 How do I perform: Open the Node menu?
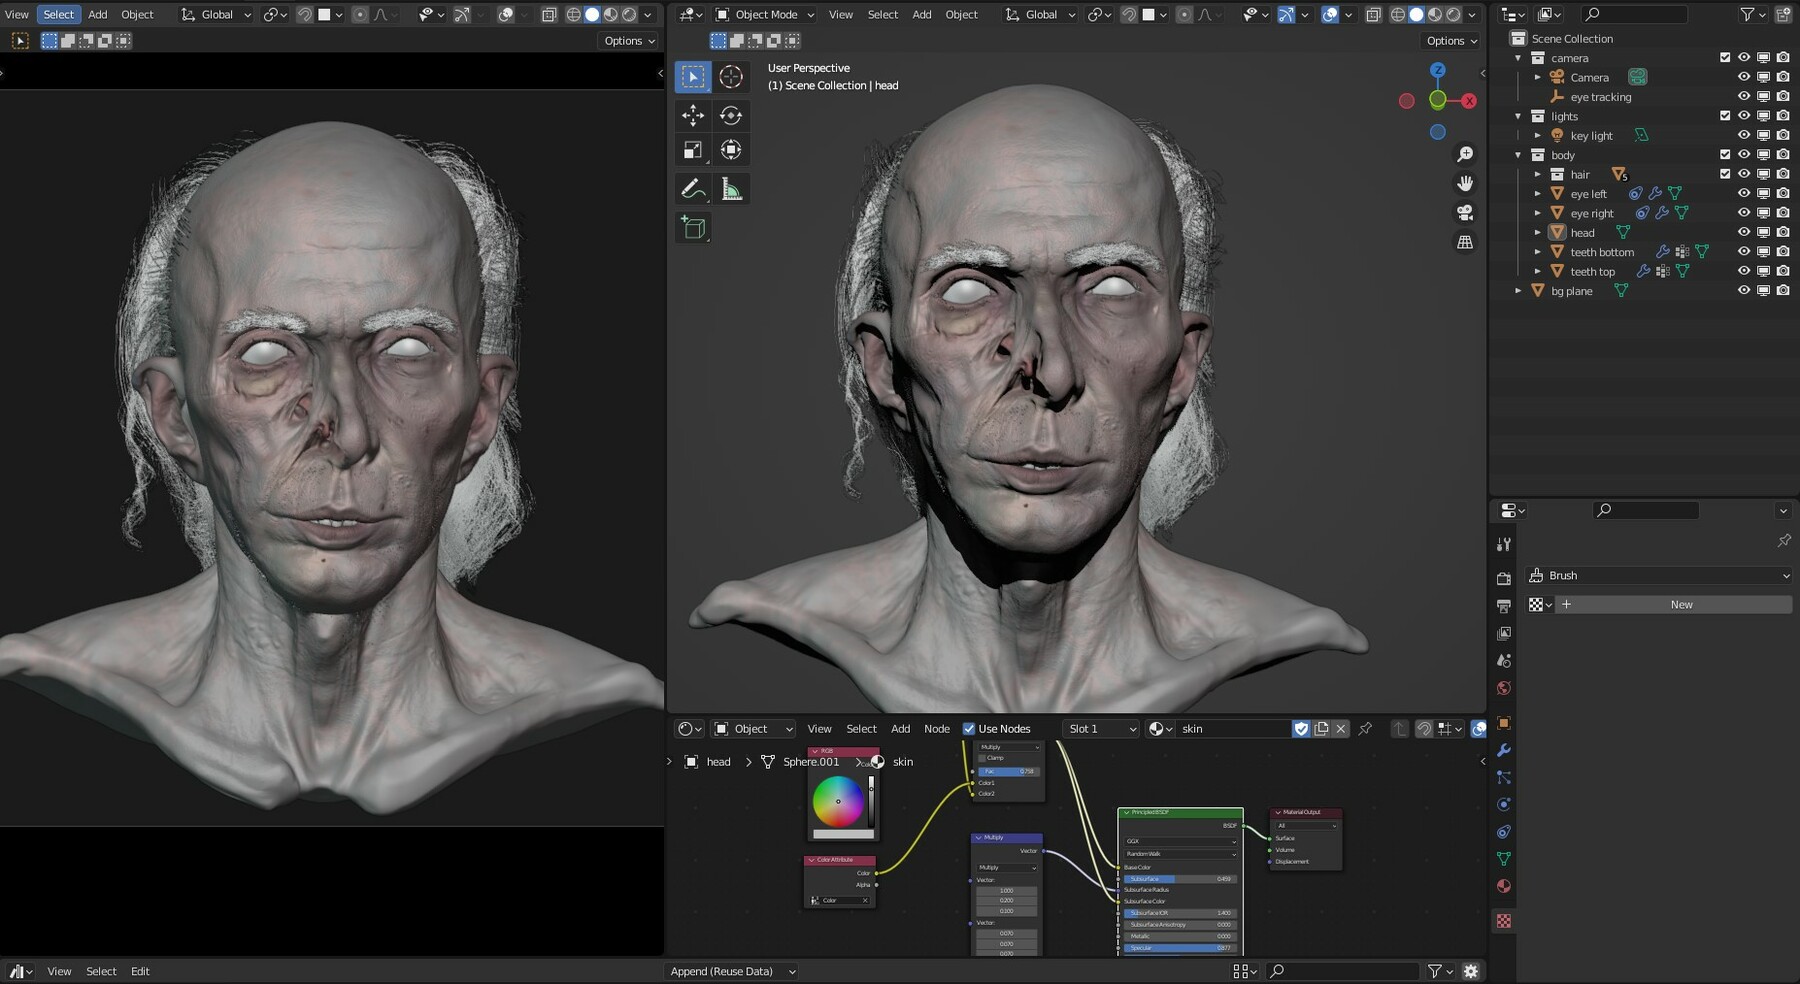click(x=937, y=728)
